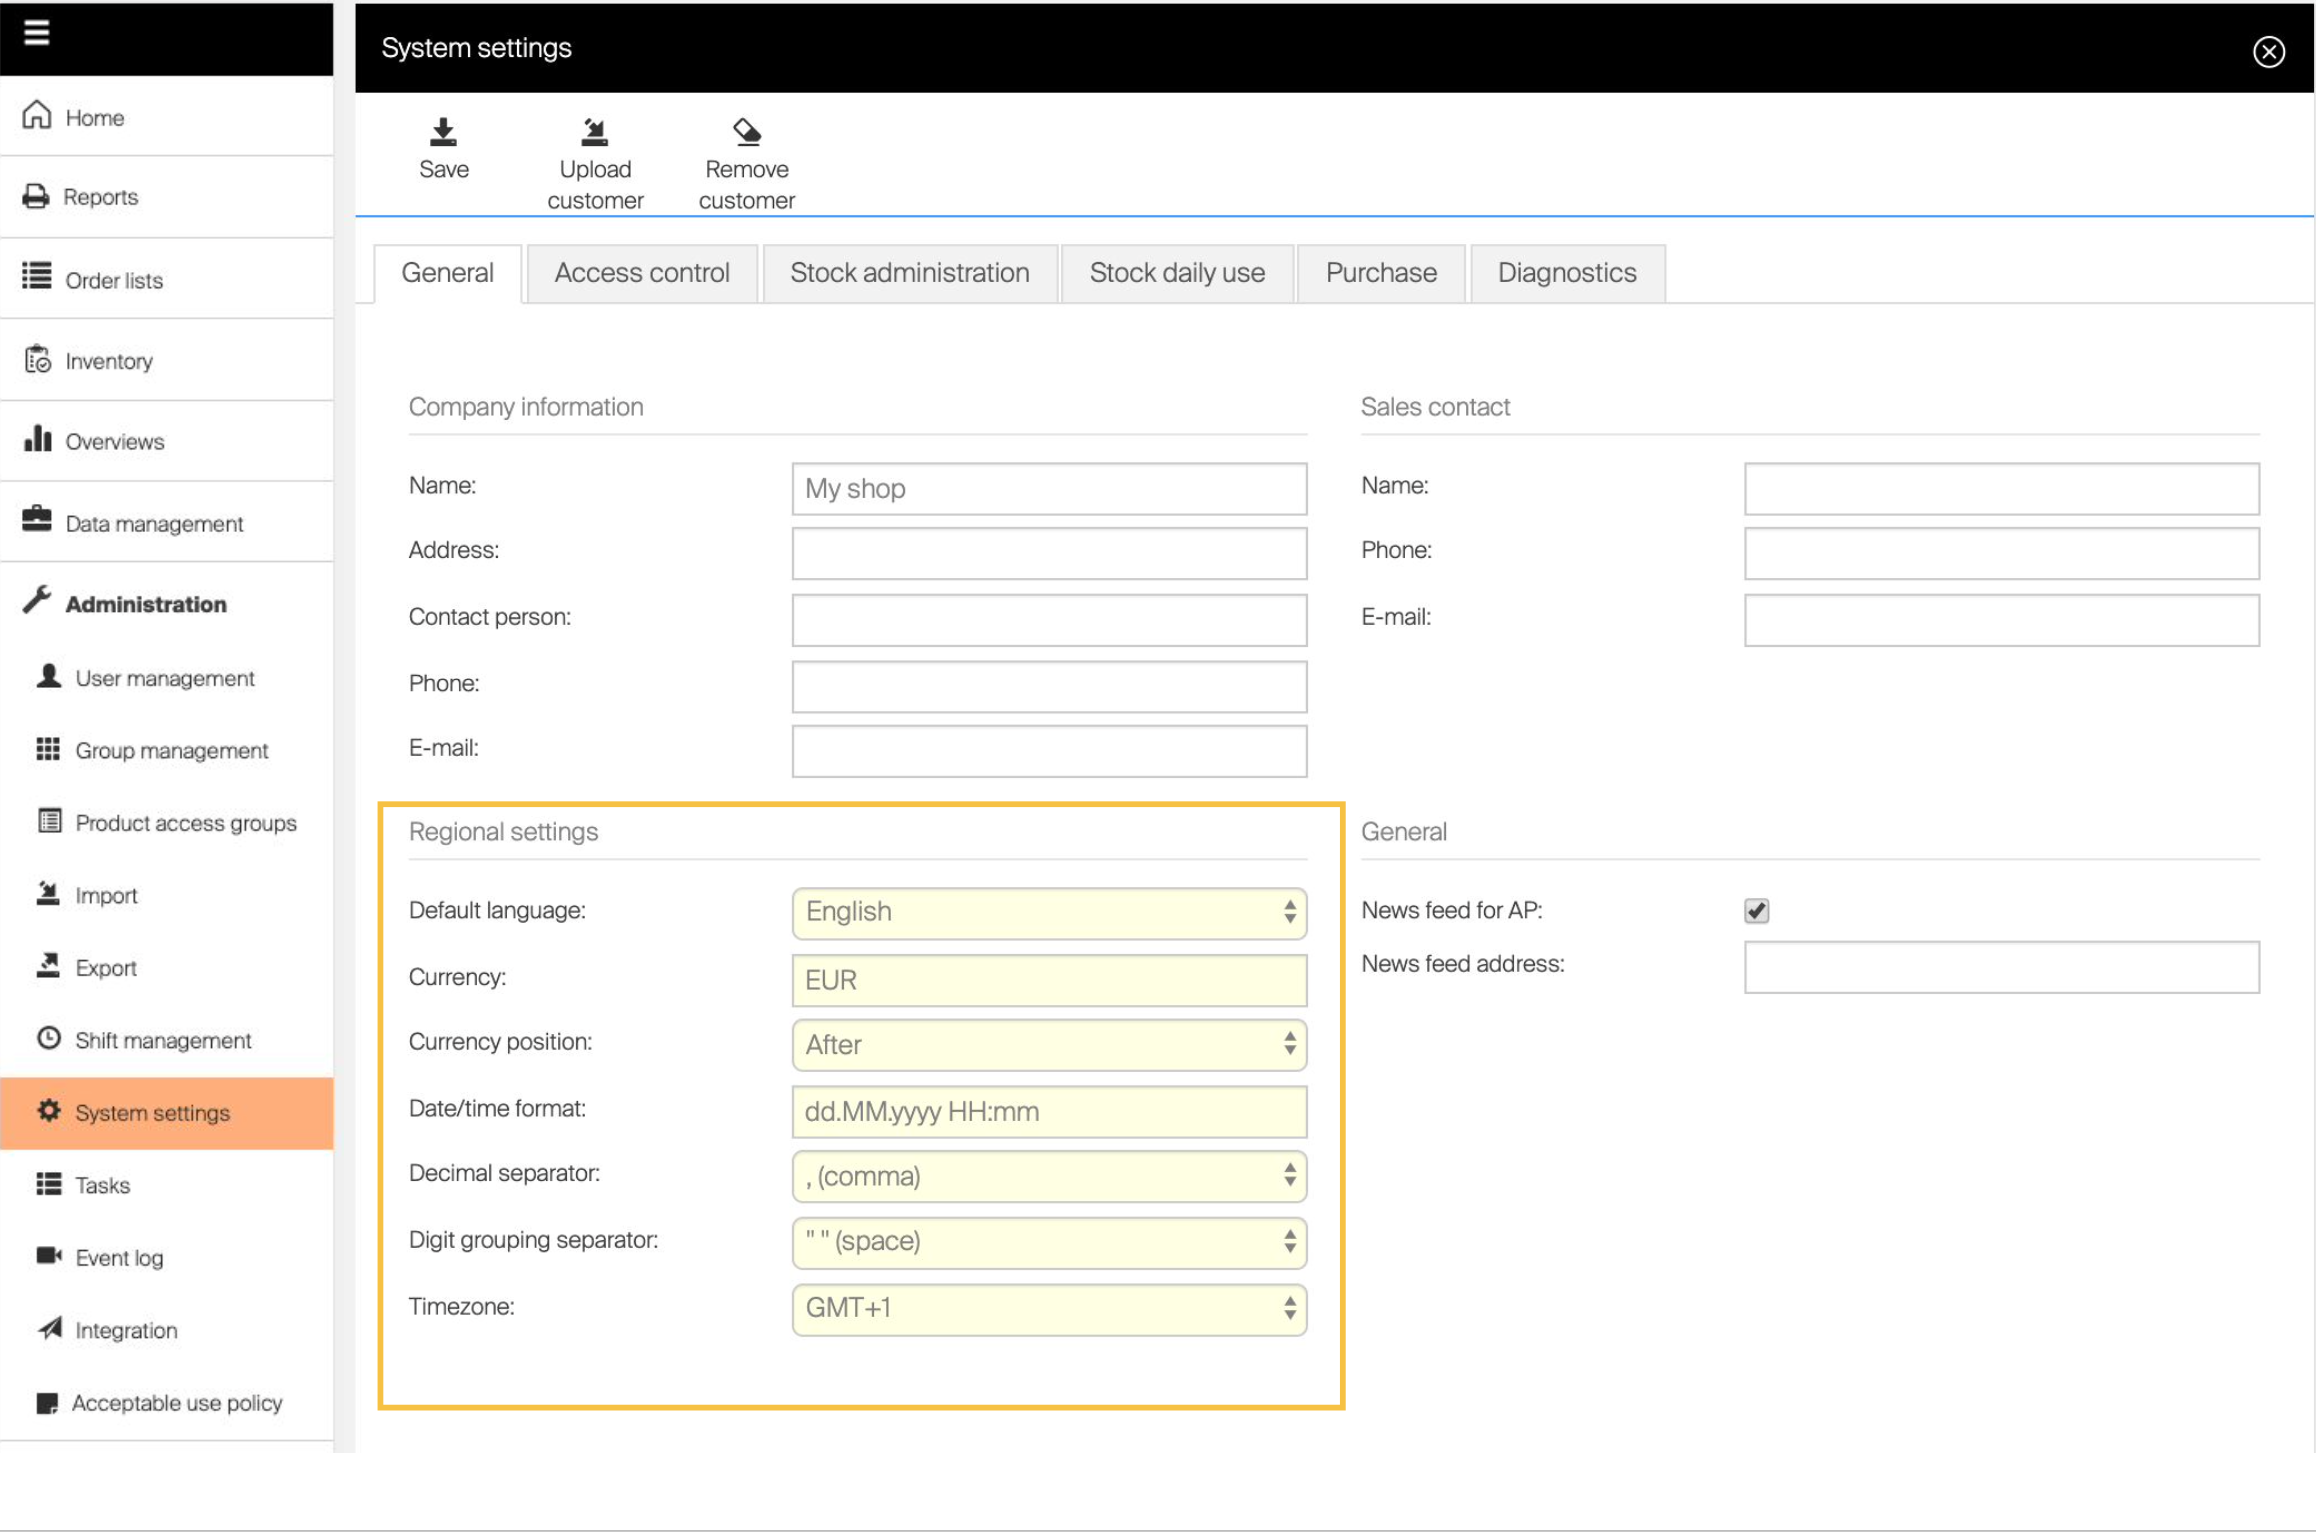Image resolution: width=2316 pixels, height=1538 pixels.
Task: Click the News feed address field
Action: [x=2001, y=967]
